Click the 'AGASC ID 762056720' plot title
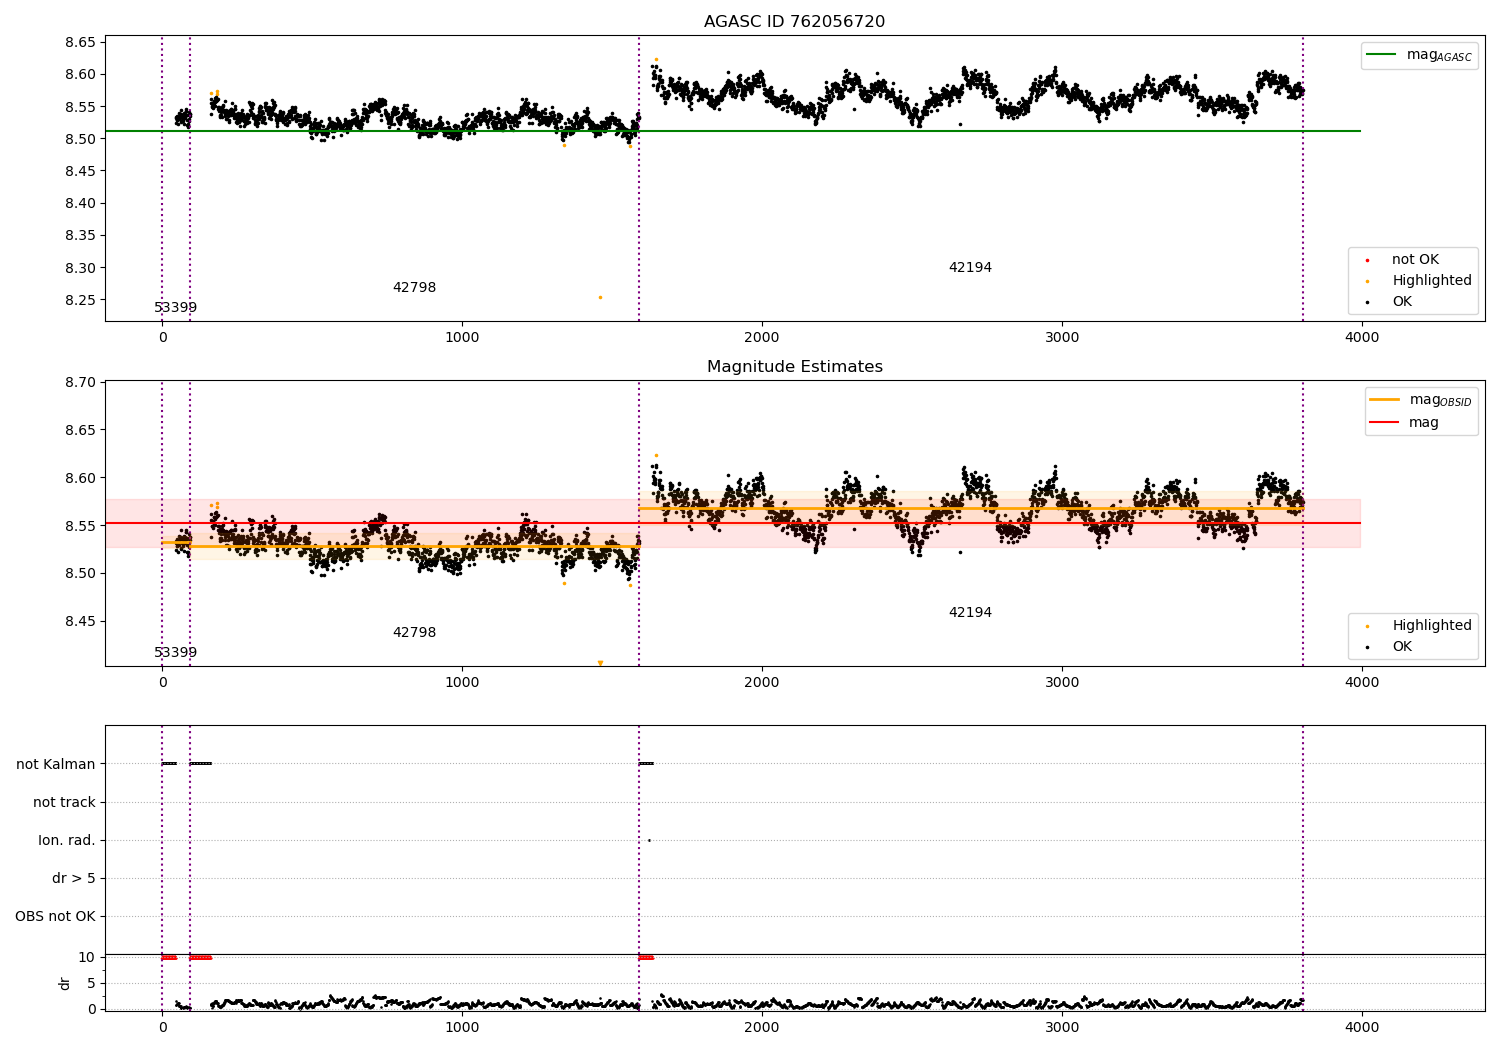This screenshot has height=1050, width=1500. tap(794, 22)
